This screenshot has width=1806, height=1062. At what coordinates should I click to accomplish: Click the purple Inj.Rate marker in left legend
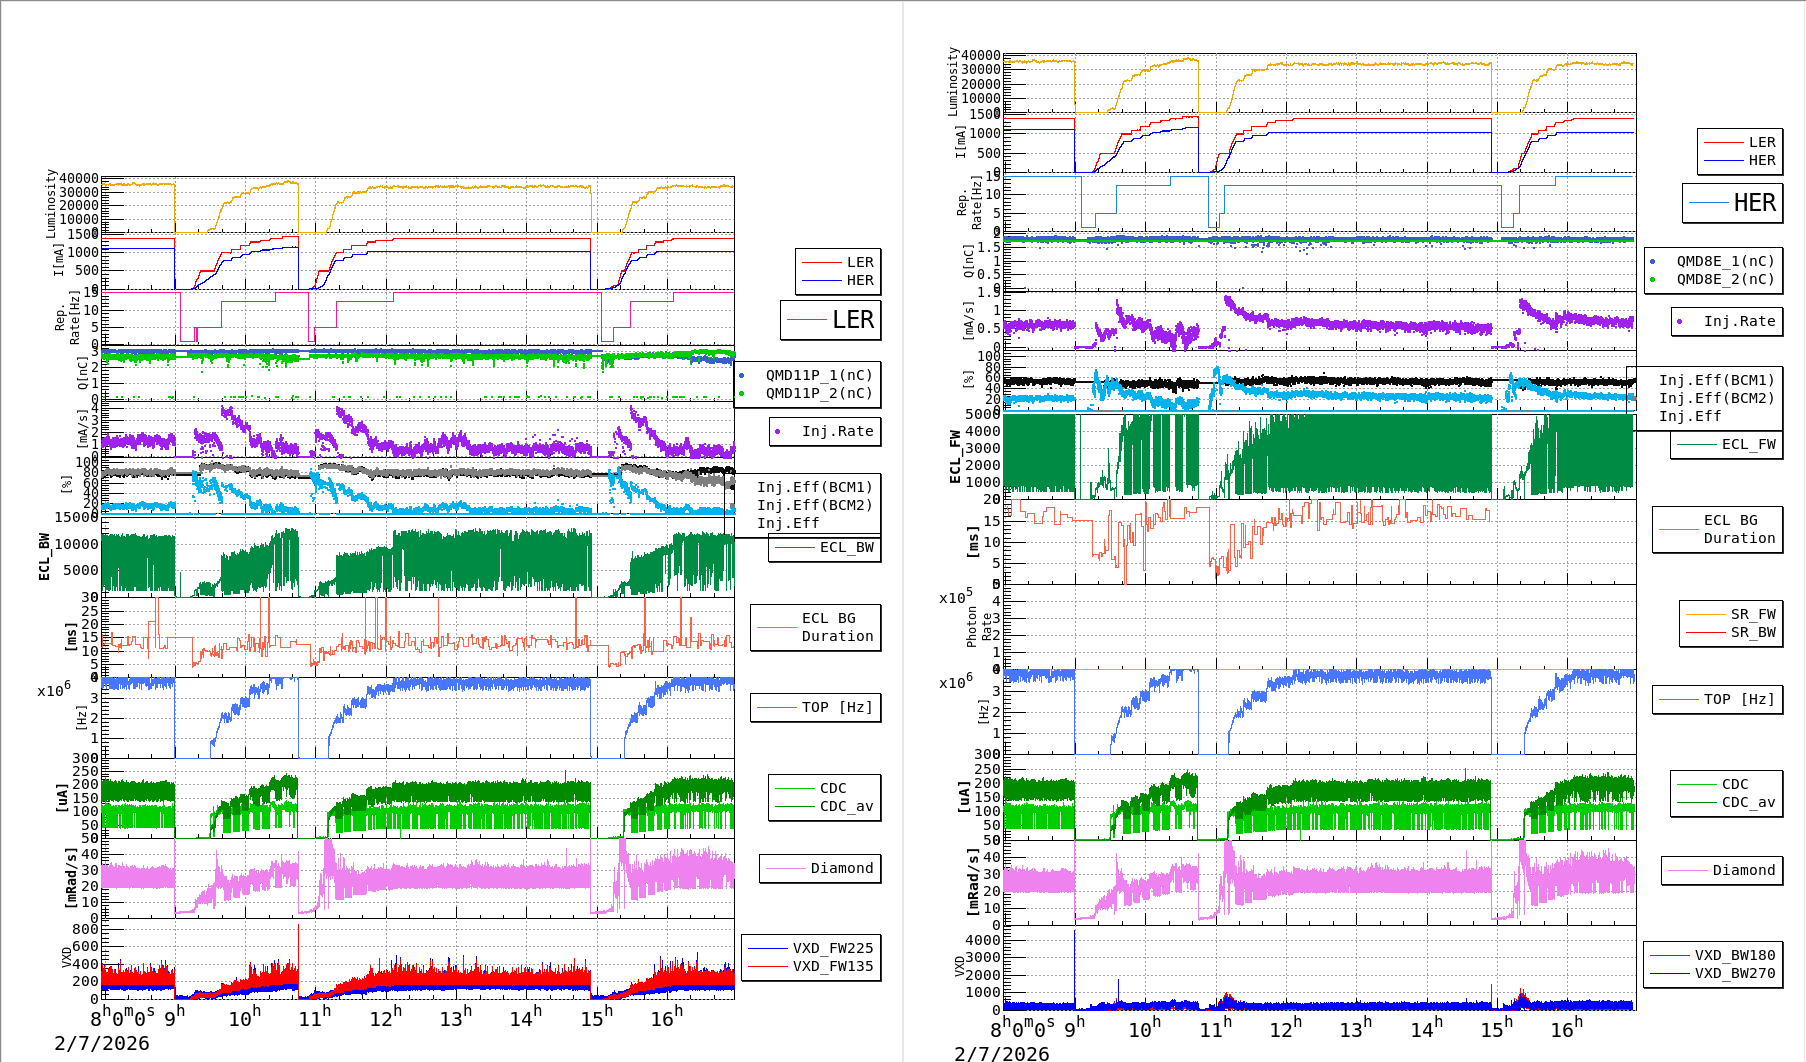[x=778, y=431]
